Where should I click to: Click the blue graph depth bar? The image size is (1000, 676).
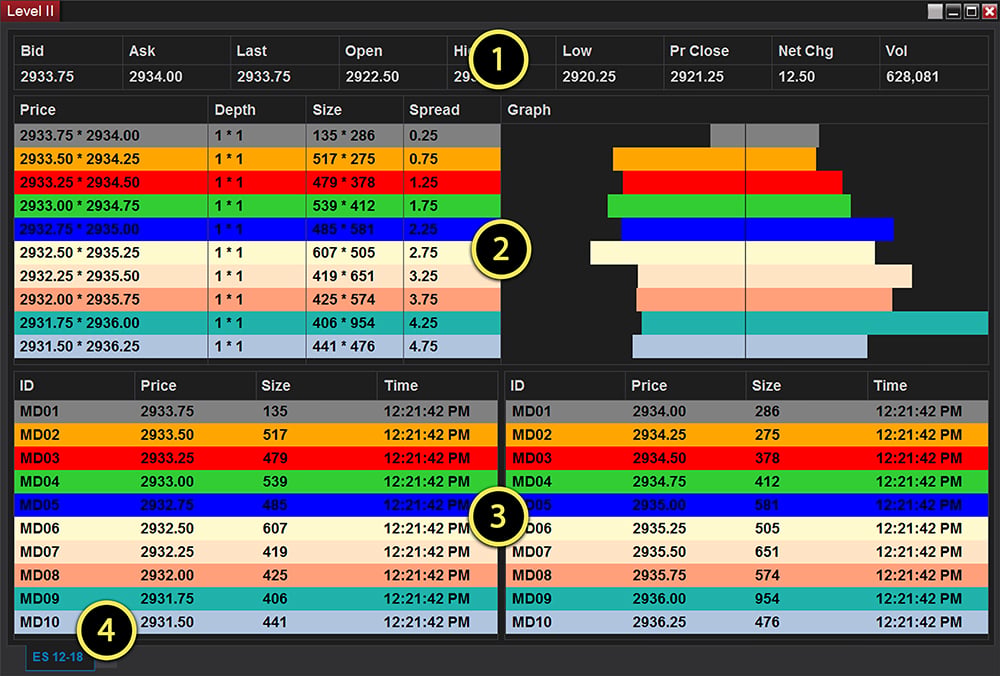pos(757,230)
